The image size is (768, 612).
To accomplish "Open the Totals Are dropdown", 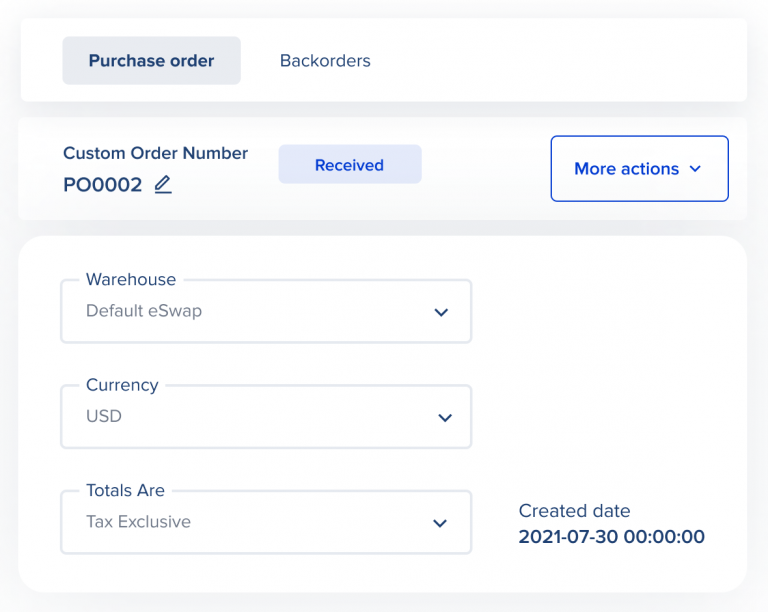I will 266,523.
